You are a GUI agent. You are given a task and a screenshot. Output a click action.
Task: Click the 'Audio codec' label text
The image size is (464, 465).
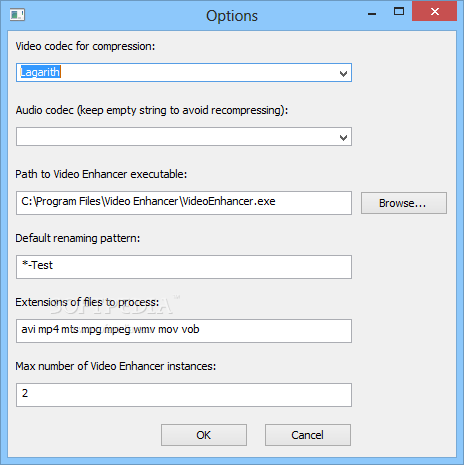(152, 110)
